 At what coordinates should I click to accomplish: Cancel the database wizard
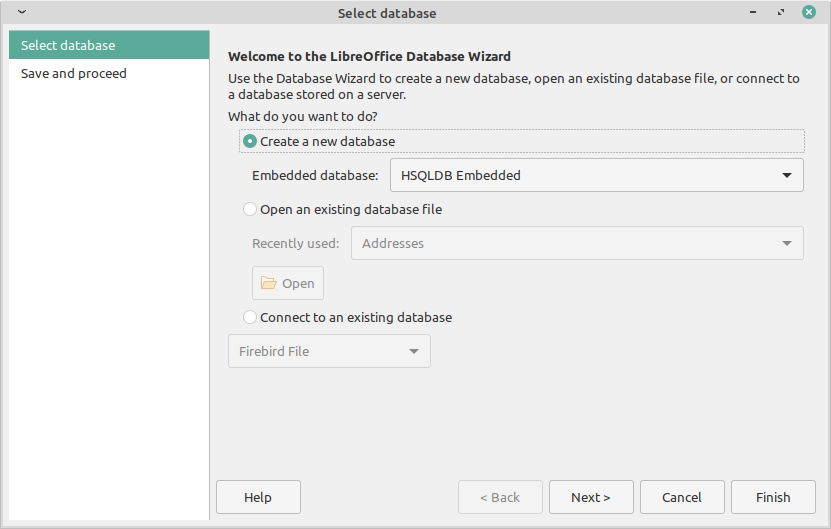coord(681,497)
